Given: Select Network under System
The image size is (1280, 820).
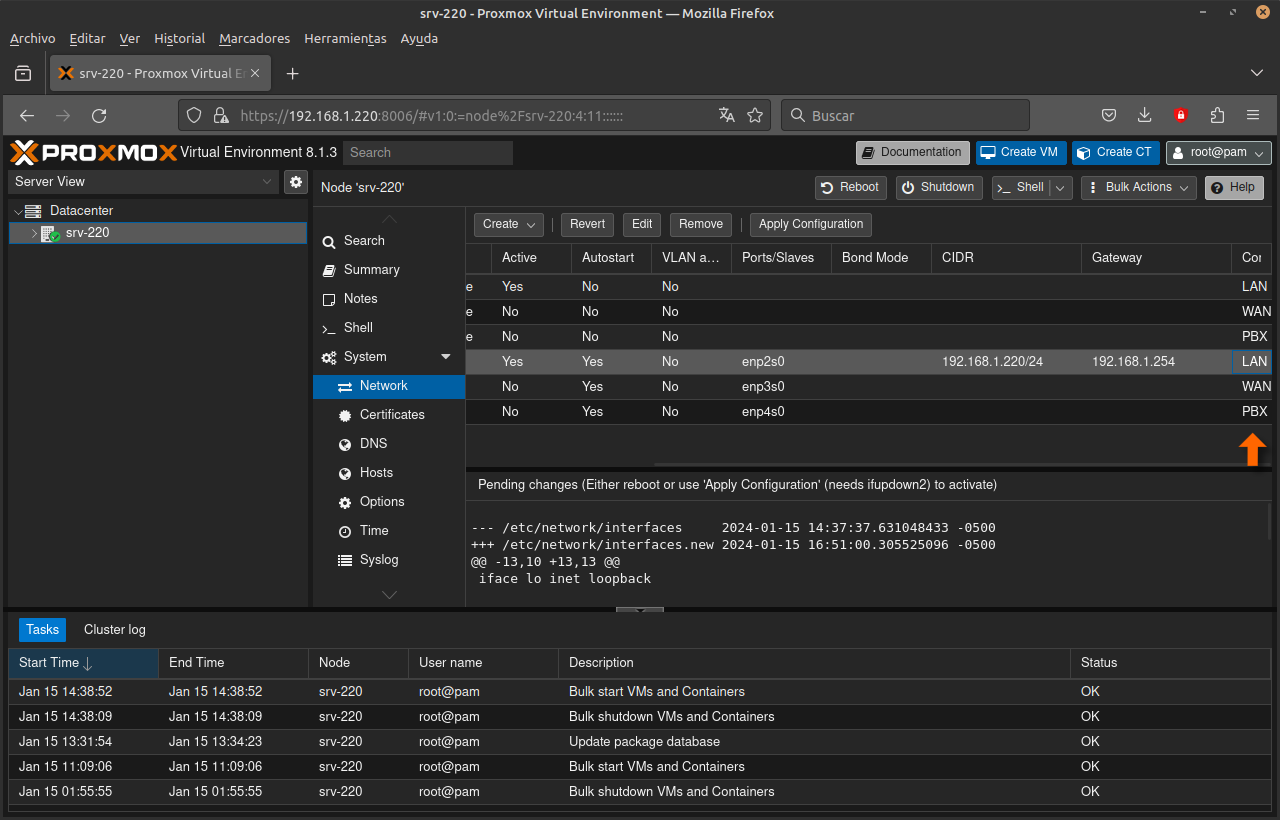Looking at the screenshot, I should click(x=389, y=386).
